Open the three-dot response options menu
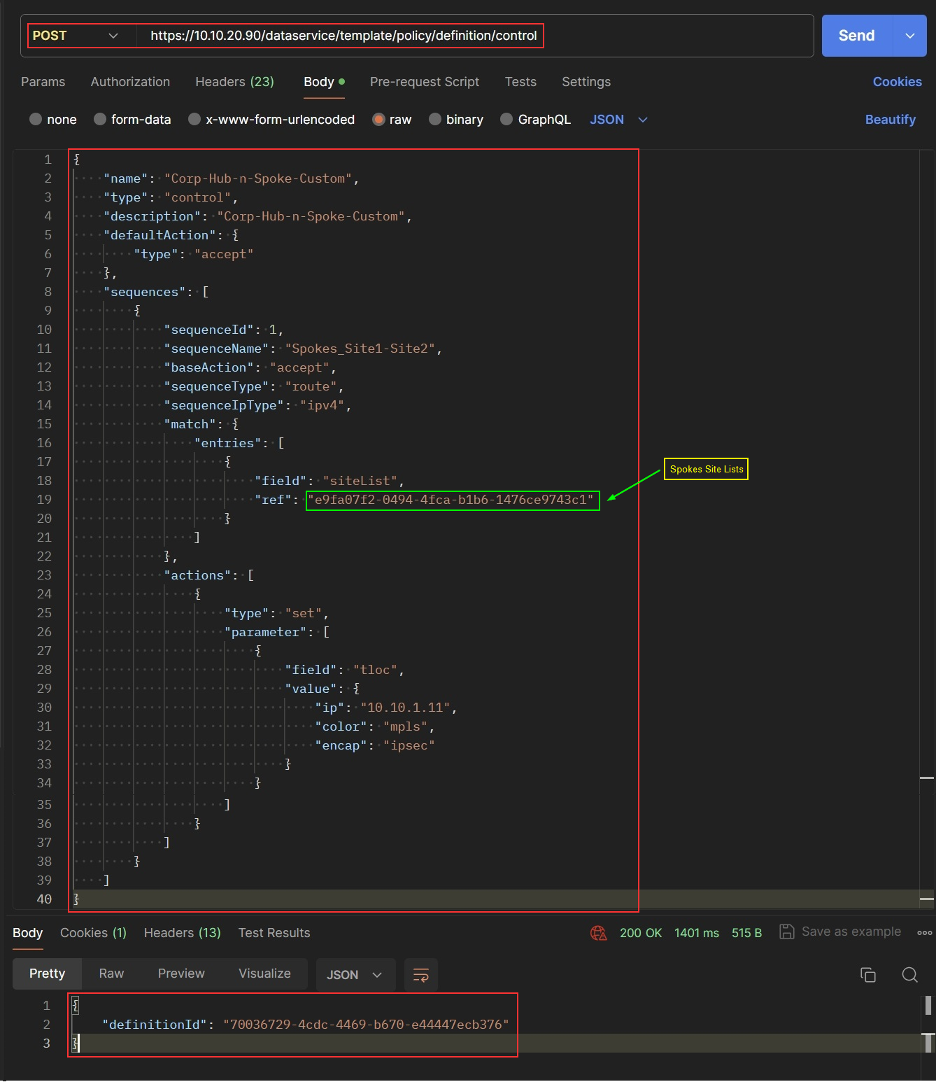Image resolution: width=936 pixels, height=1082 pixels. [x=924, y=932]
